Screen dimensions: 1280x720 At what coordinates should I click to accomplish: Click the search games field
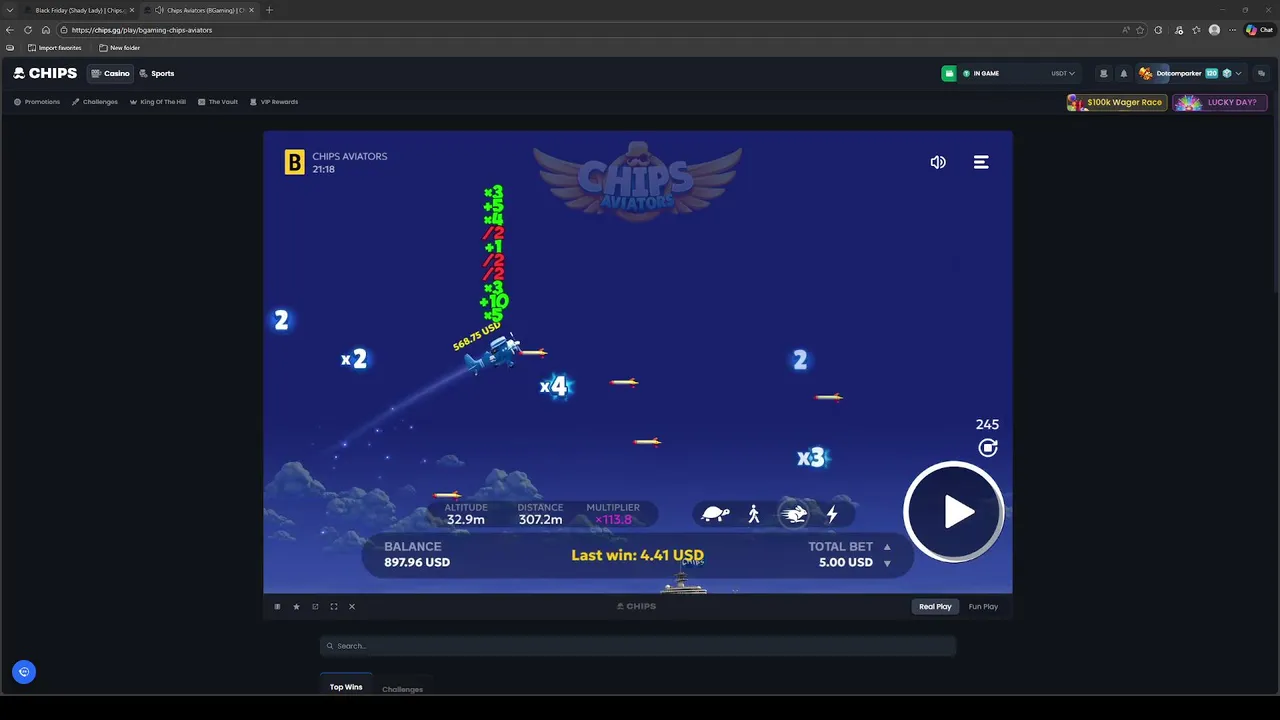[x=638, y=646]
